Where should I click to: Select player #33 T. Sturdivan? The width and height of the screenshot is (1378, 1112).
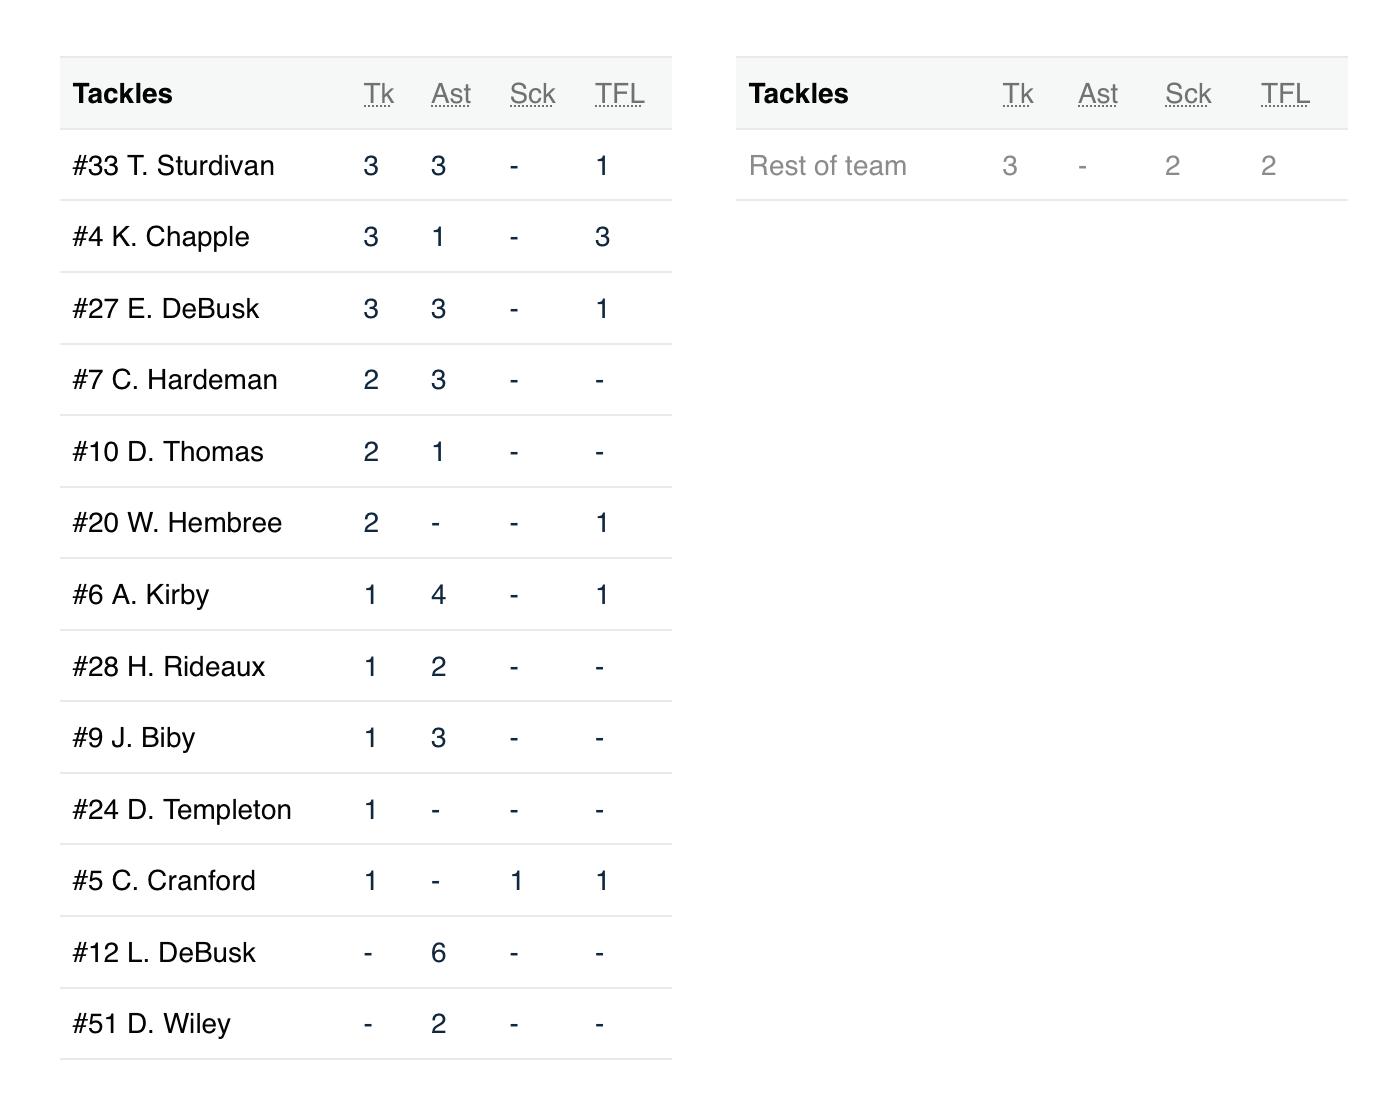(x=173, y=166)
